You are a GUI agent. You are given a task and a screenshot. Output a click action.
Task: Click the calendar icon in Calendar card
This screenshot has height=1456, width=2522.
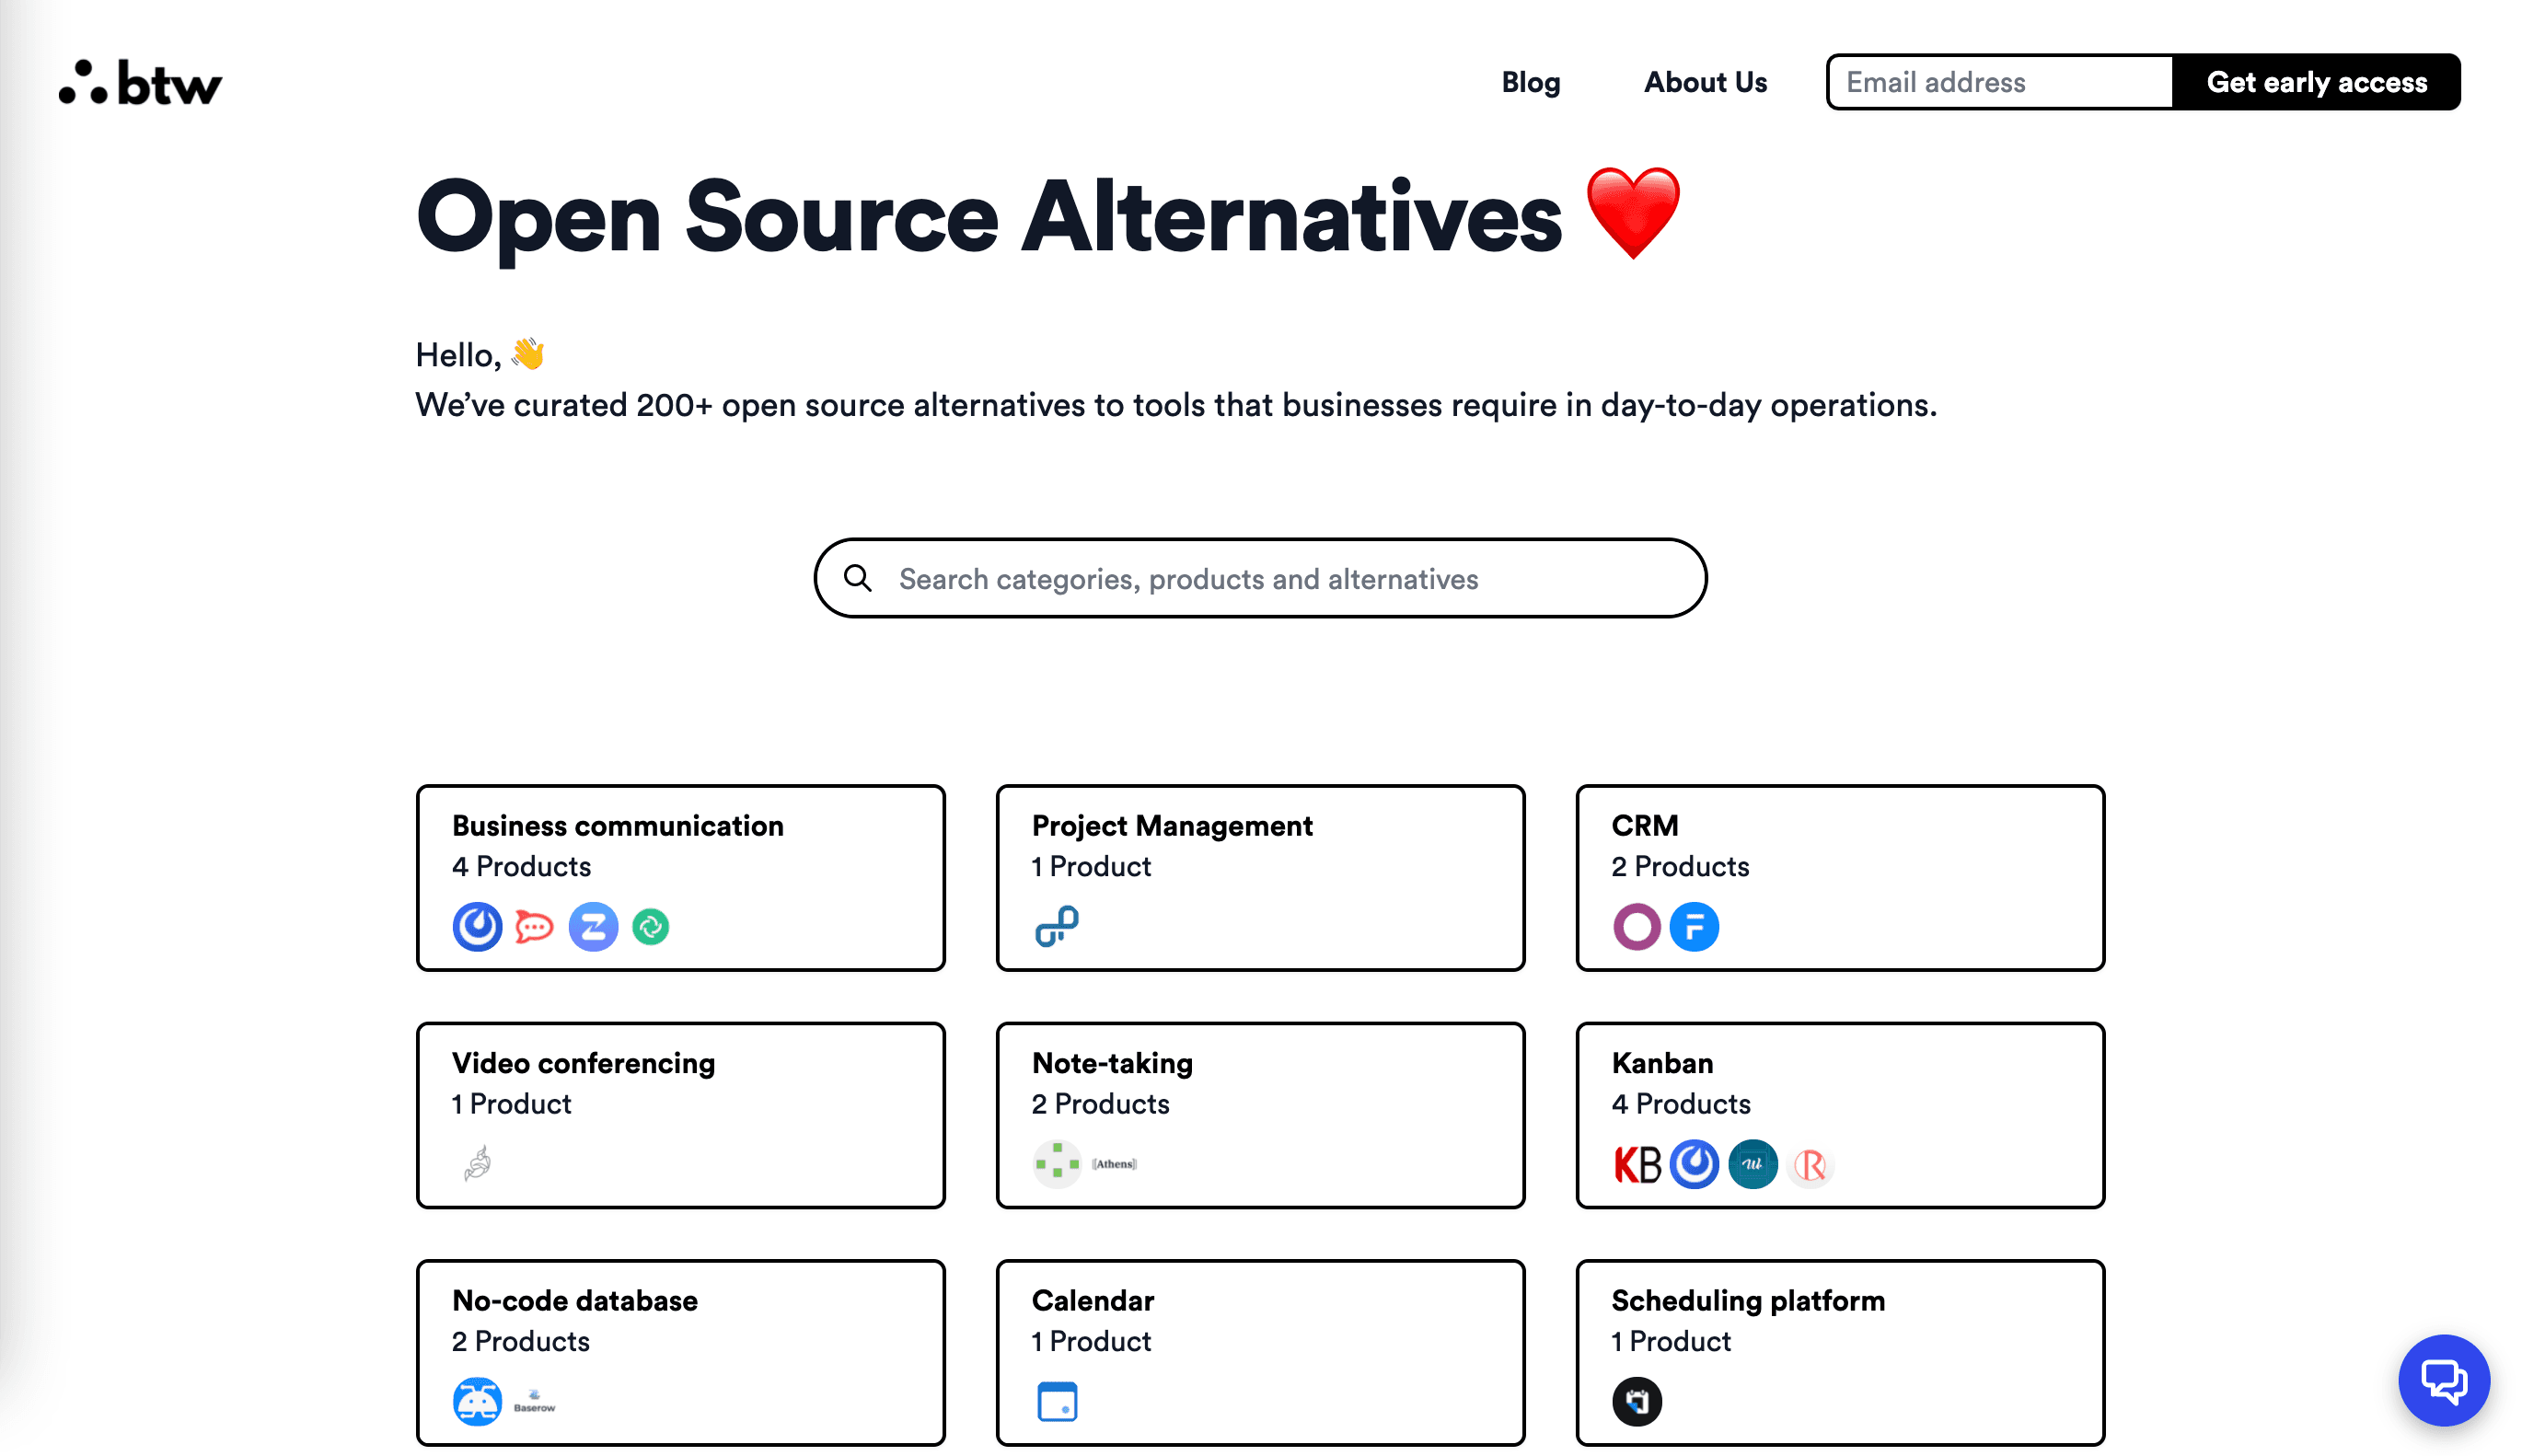pyautogui.click(x=1056, y=1401)
